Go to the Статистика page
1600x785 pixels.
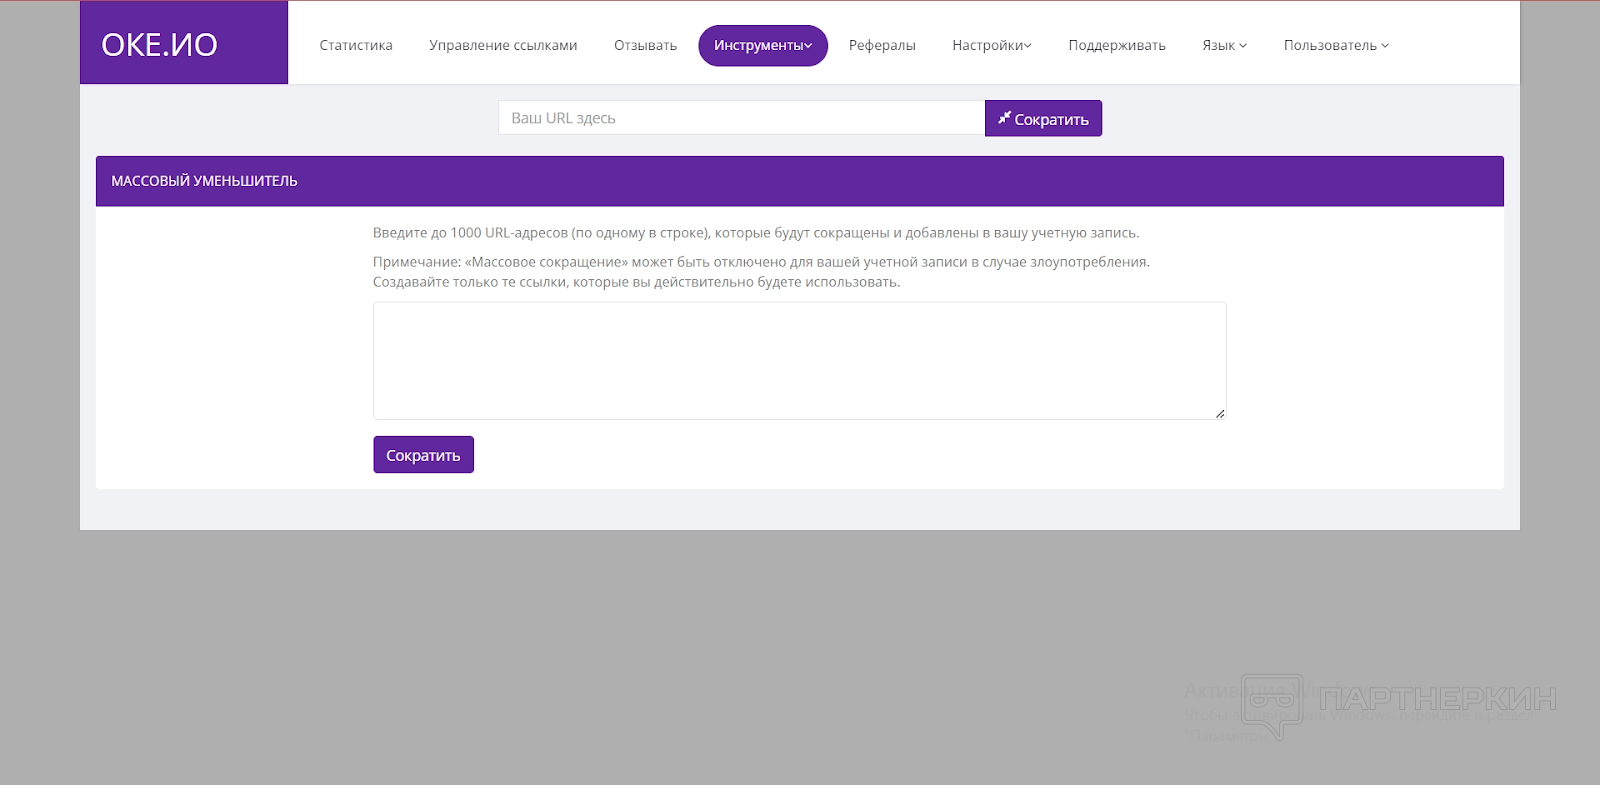(x=356, y=46)
